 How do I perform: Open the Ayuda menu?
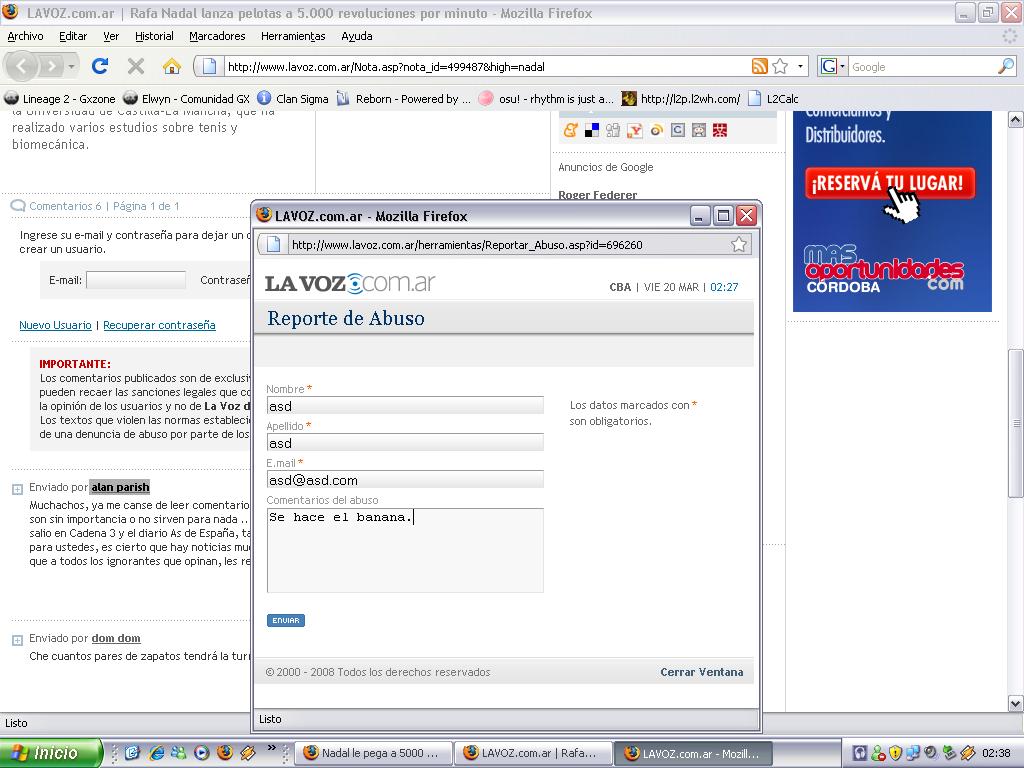pos(357,36)
